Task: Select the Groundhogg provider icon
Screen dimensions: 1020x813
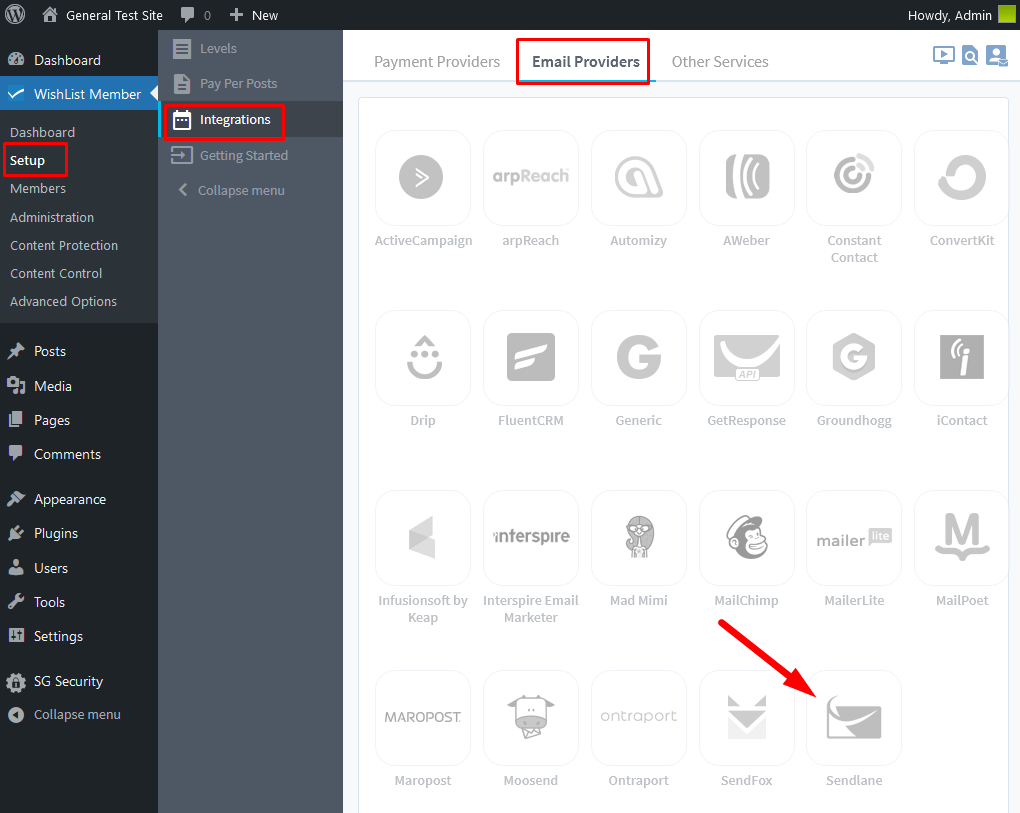Action: click(x=853, y=358)
